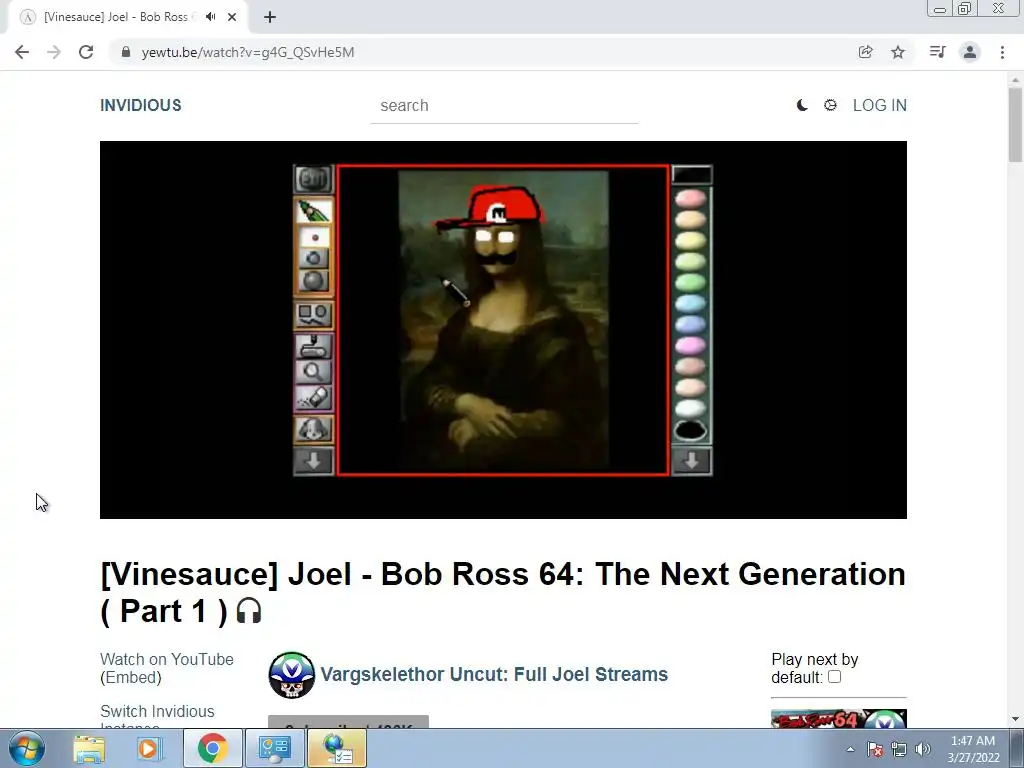The height and width of the screenshot is (768, 1024).
Task: Go back to the previous page
Action: [x=22, y=52]
